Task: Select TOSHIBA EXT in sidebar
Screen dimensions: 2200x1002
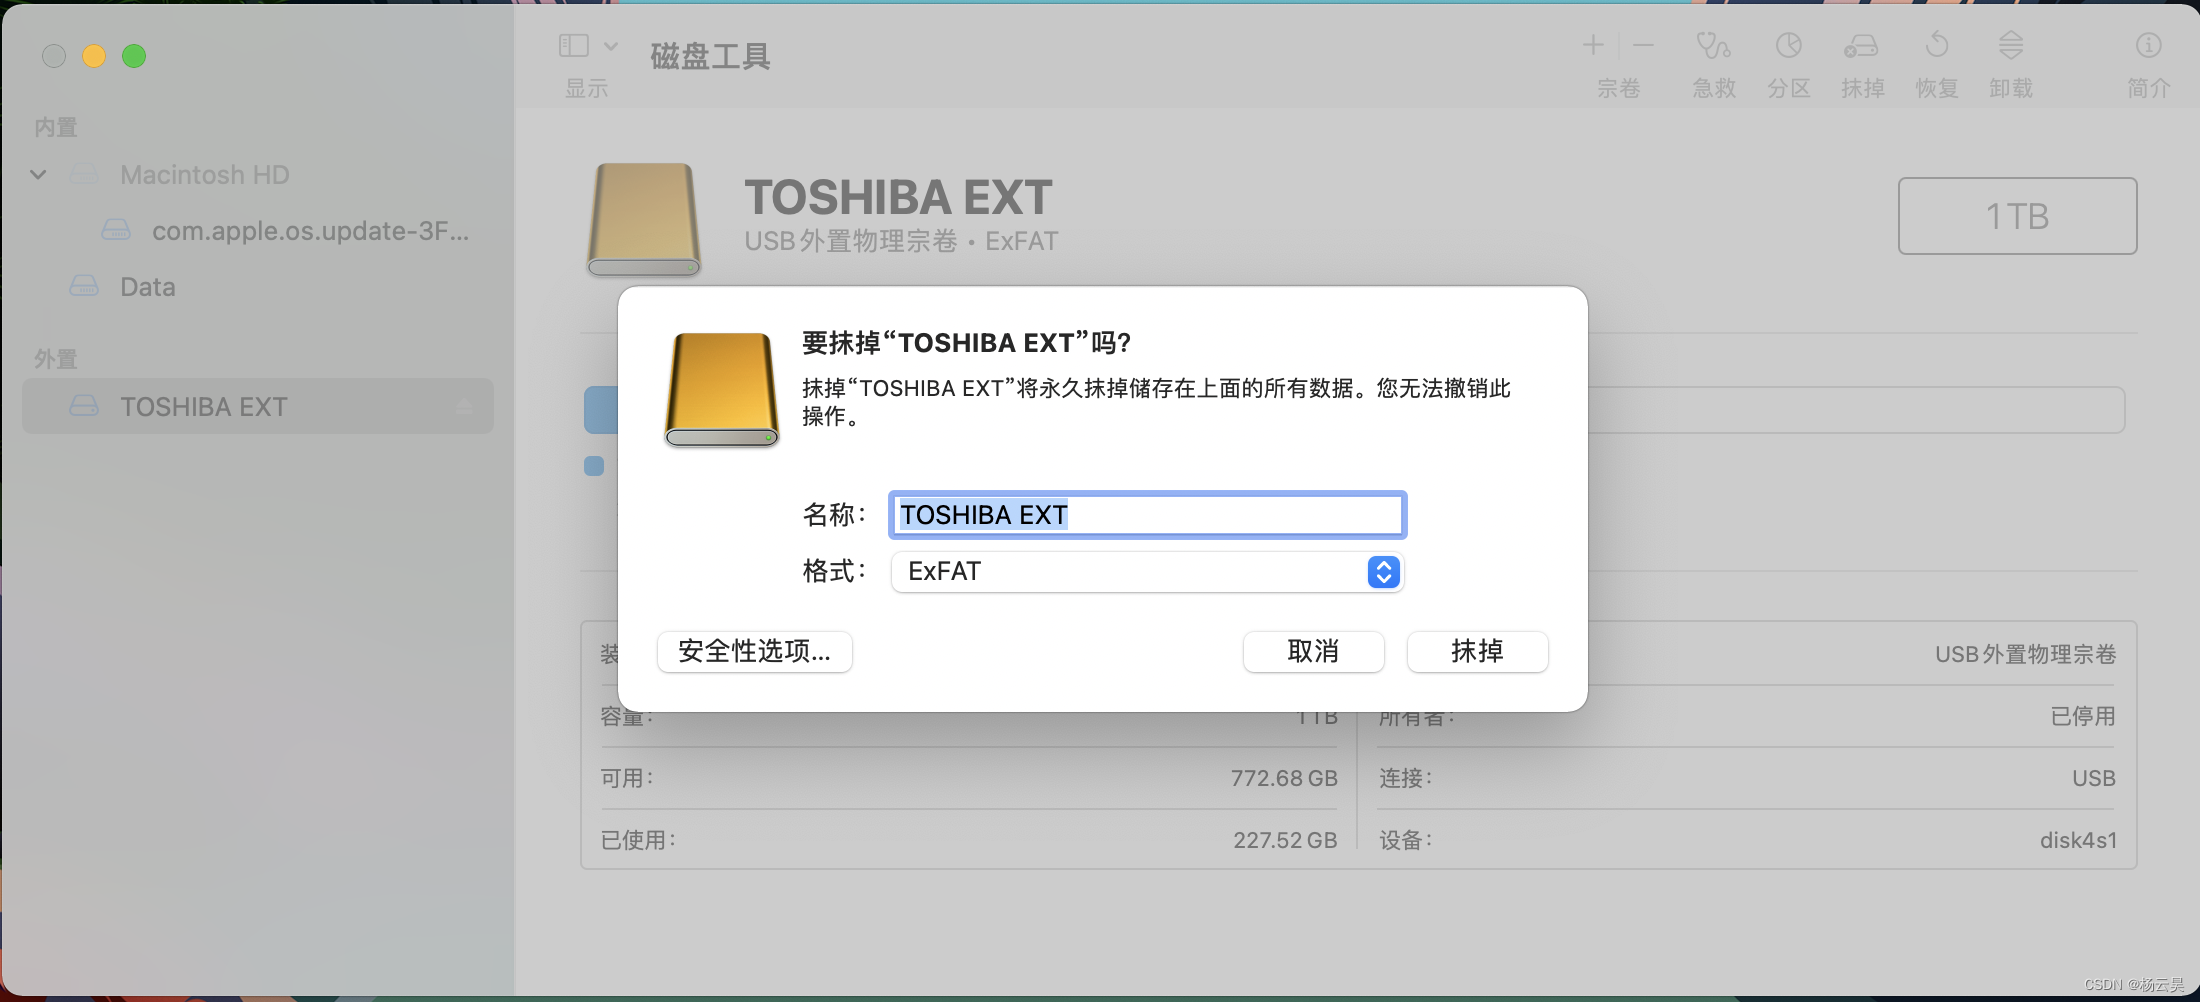Action: click(x=258, y=406)
